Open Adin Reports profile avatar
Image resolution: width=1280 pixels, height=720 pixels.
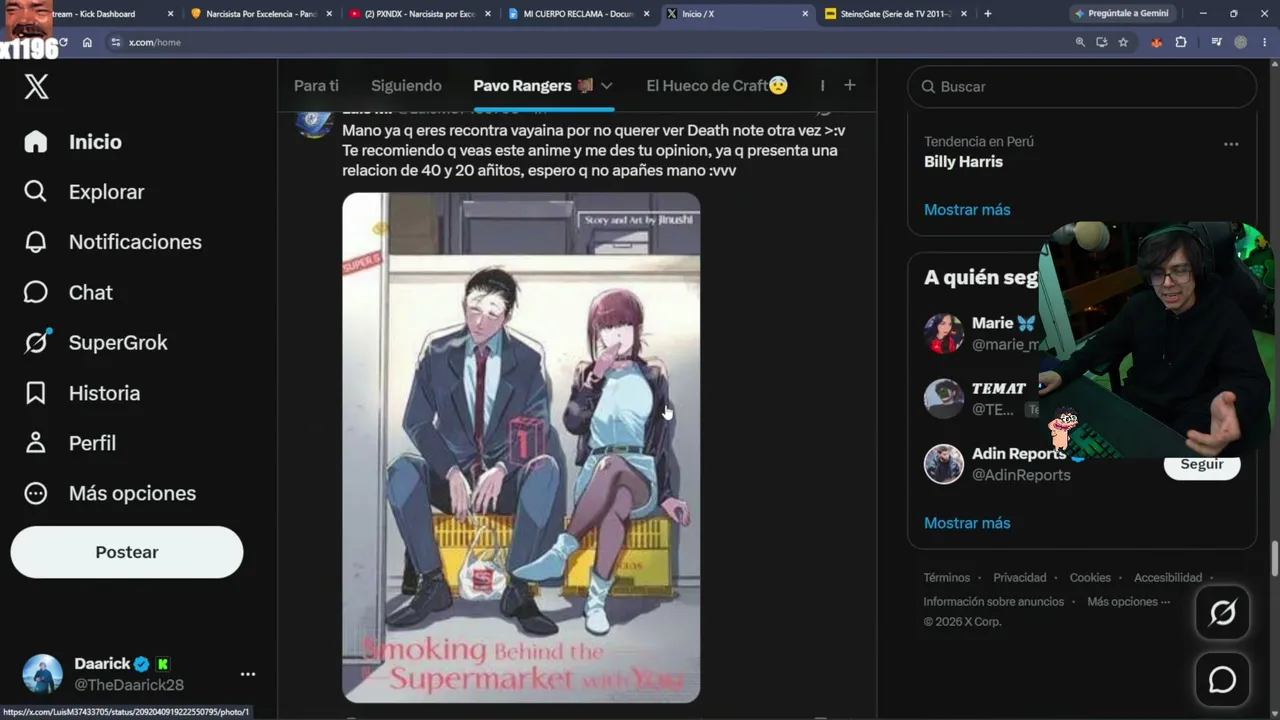pos(943,464)
